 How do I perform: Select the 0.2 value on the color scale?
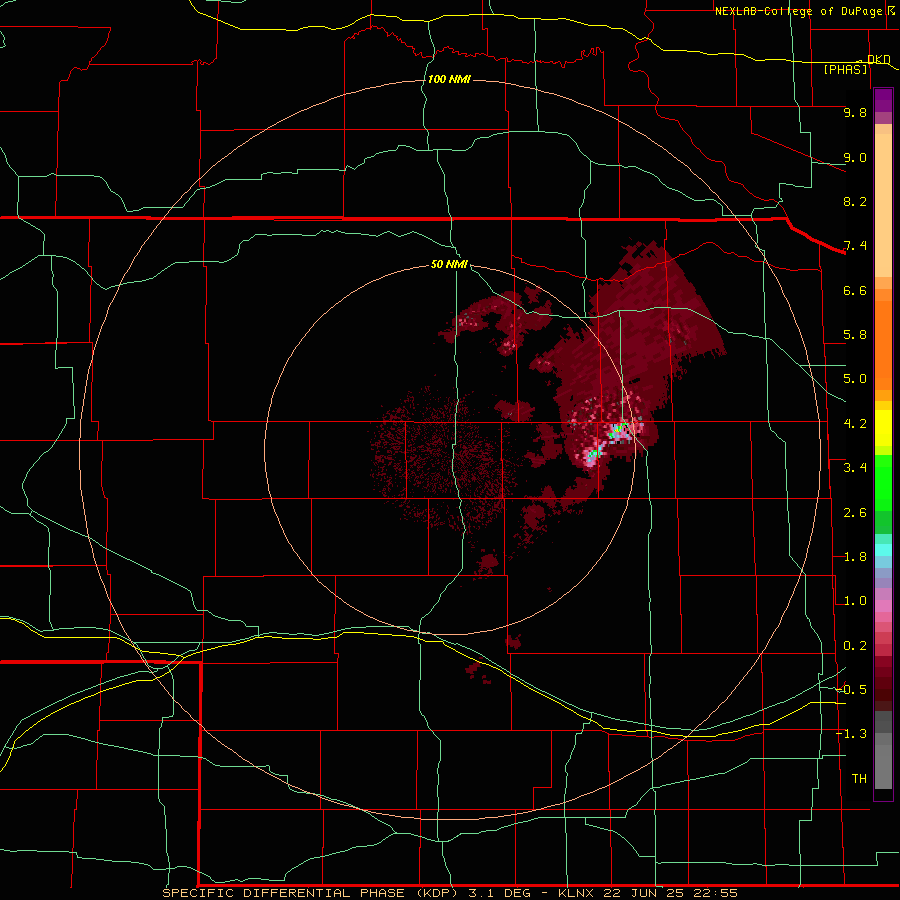click(855, 646)
